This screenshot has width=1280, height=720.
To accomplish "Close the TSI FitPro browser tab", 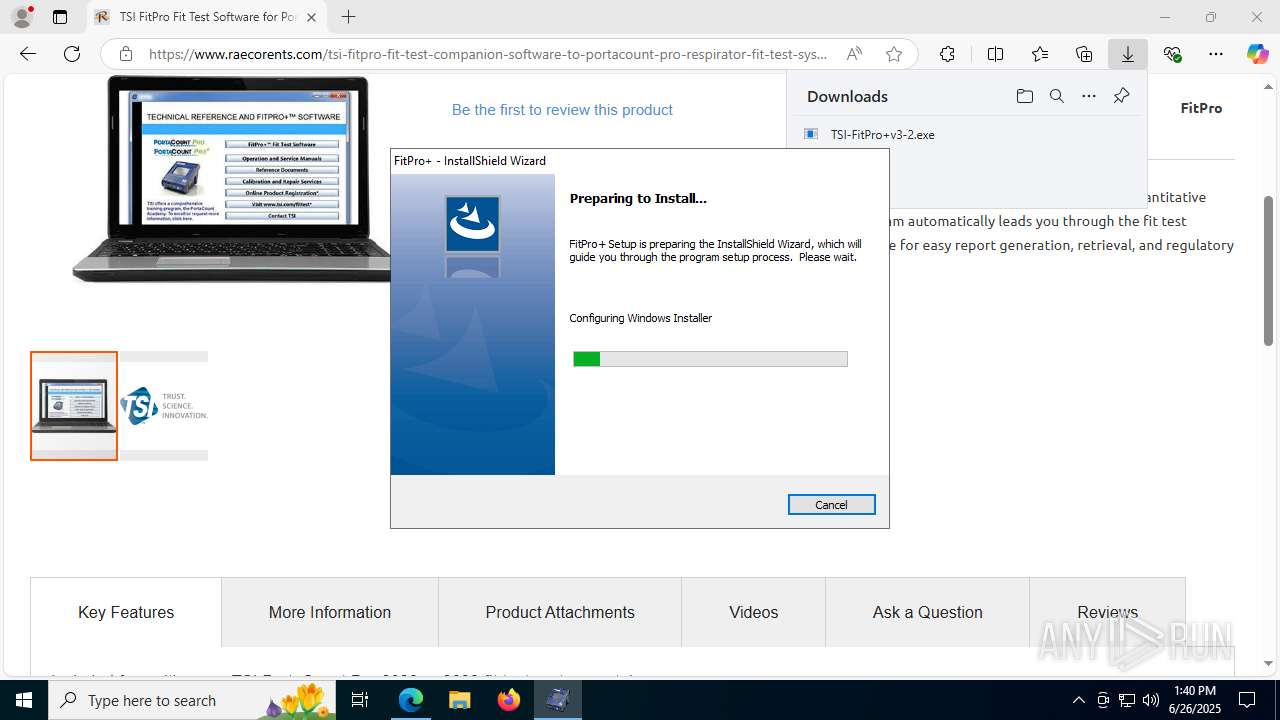I will (x=311, y=17).
